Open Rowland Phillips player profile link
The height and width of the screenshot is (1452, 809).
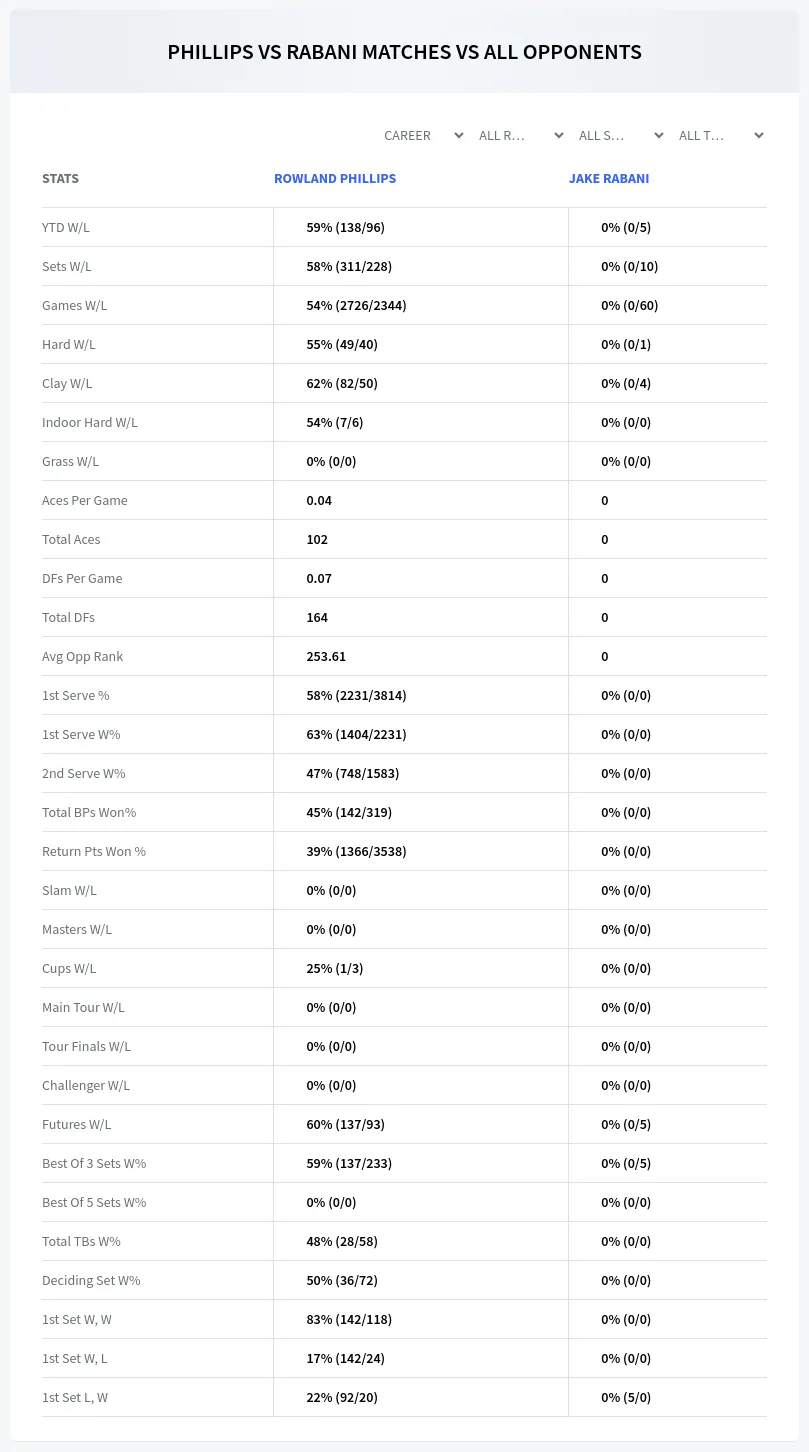[x=335, y=178]
